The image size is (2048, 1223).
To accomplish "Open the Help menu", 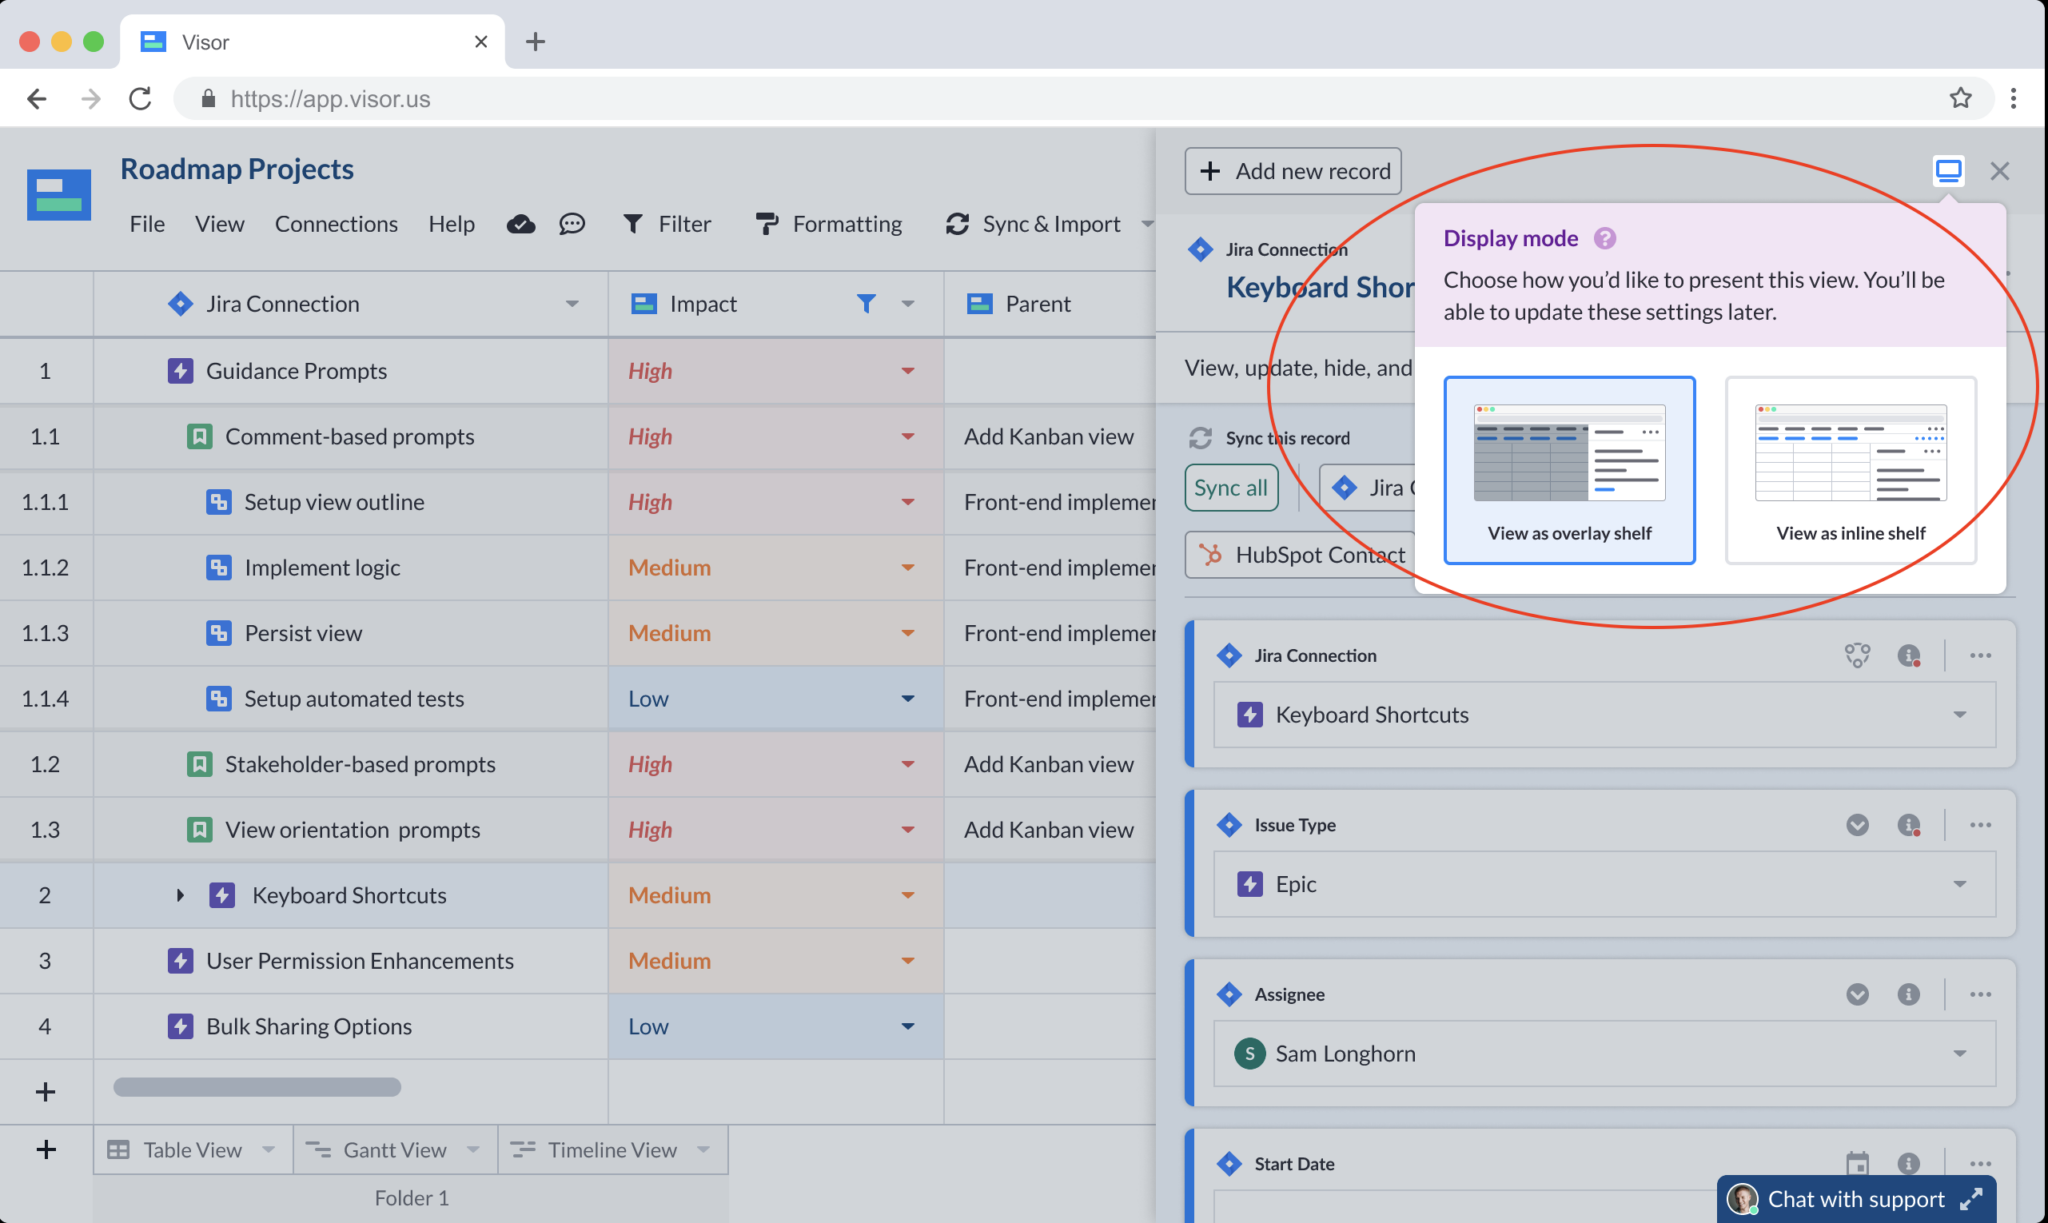I will tap(451, 224).
